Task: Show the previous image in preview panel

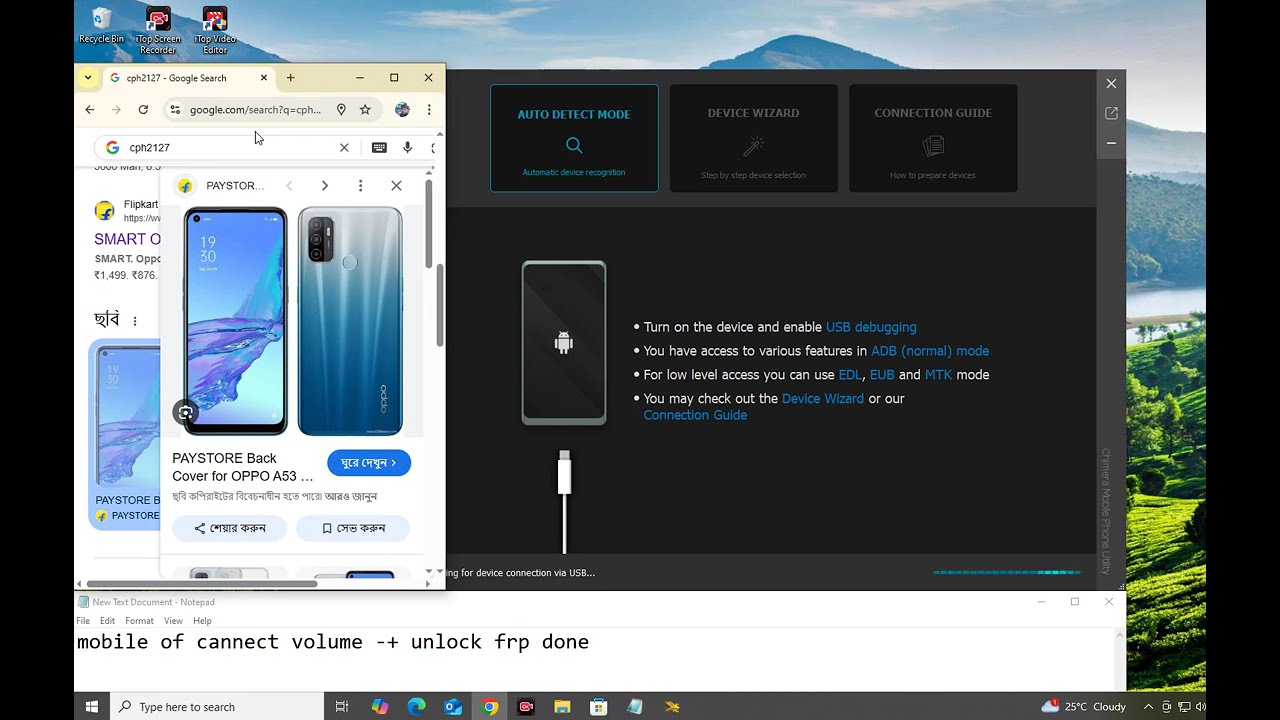Action: pyautogui.click(x=289, y=186)
